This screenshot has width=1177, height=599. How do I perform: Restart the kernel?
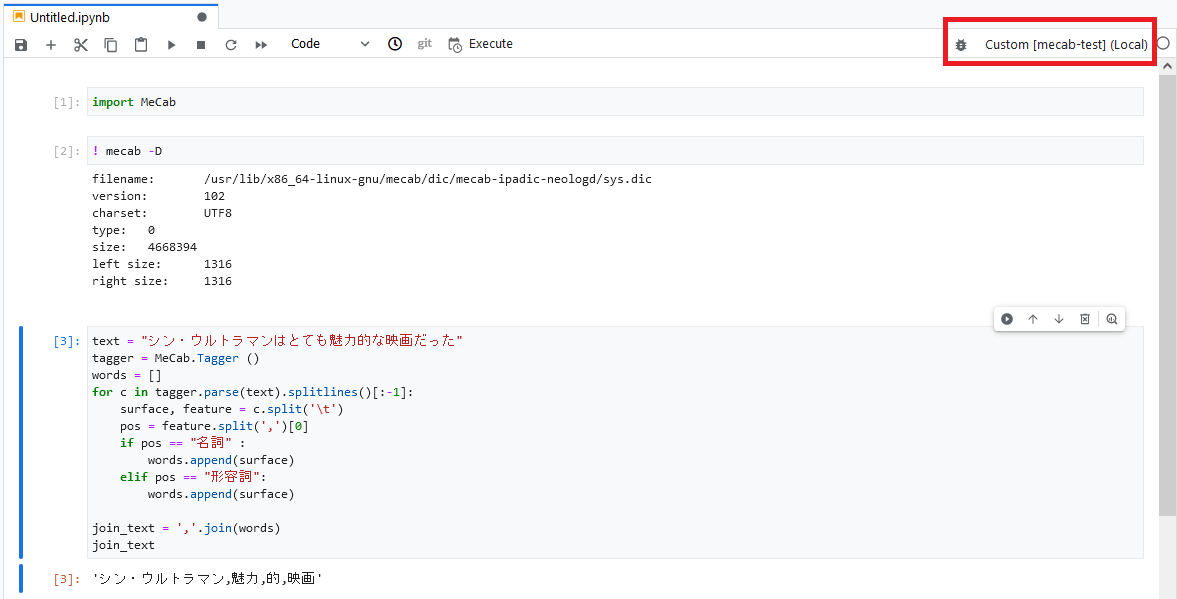(x=231, y=45)
